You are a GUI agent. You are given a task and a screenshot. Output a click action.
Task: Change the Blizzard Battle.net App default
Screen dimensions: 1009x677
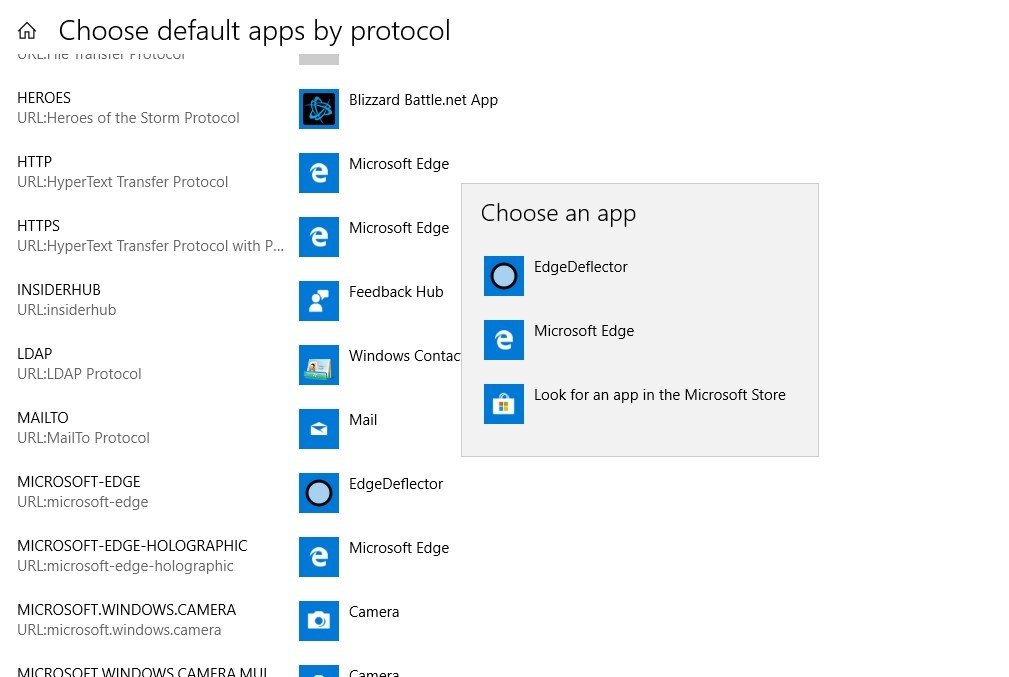click(x=423, y=100)
